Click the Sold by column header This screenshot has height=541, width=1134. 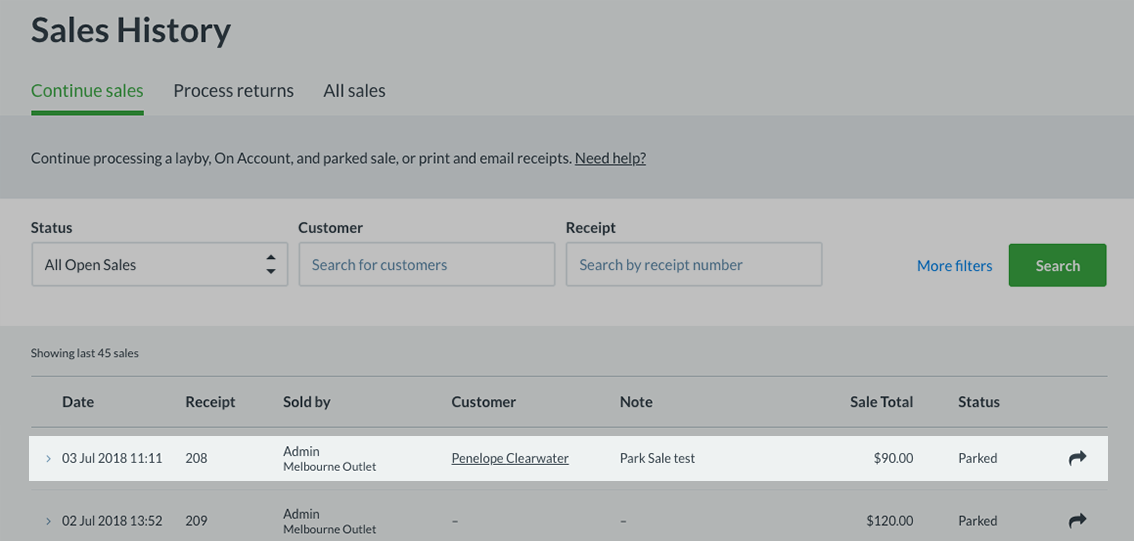click(x=306, y=402)
